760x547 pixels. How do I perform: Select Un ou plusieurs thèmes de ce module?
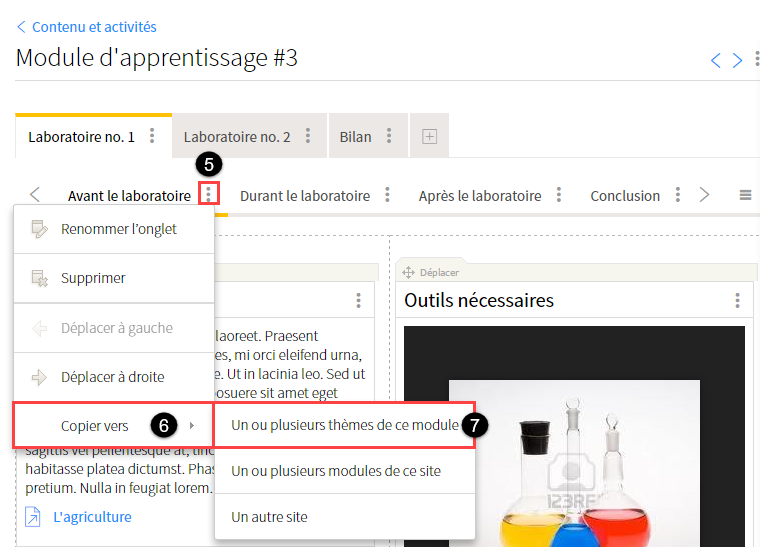(345, 425)
